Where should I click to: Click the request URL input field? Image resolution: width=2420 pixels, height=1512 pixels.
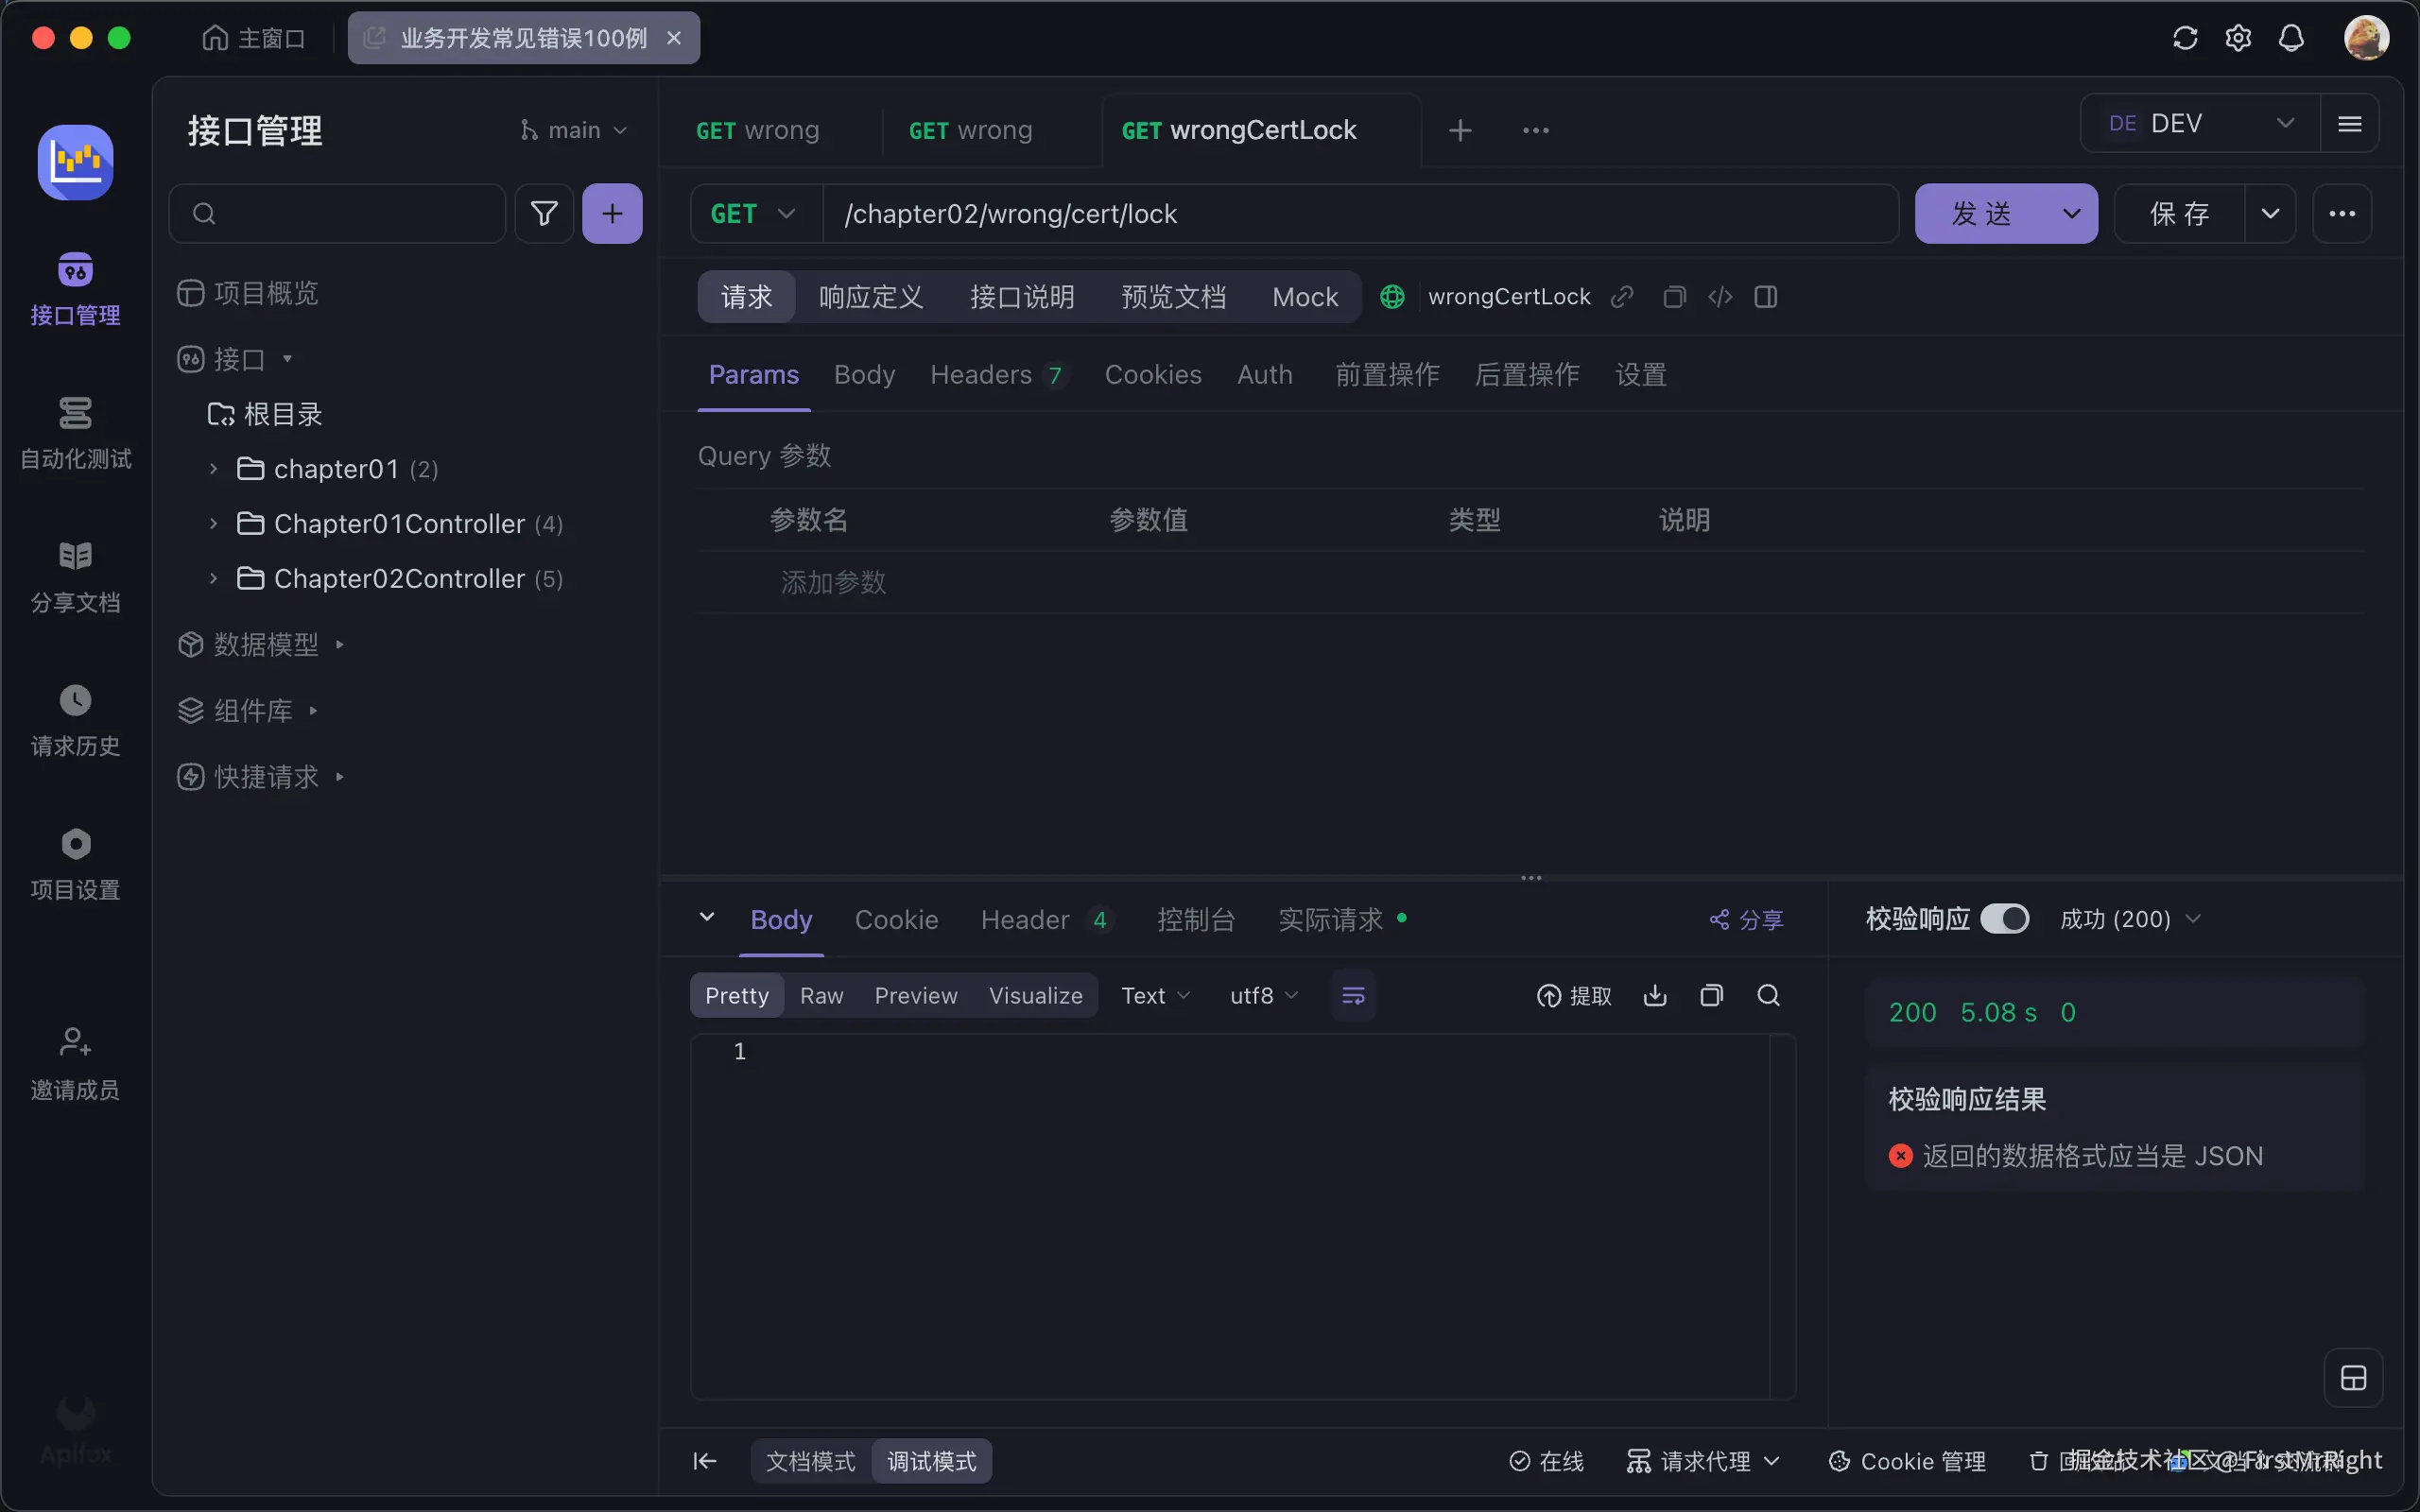1360,213
